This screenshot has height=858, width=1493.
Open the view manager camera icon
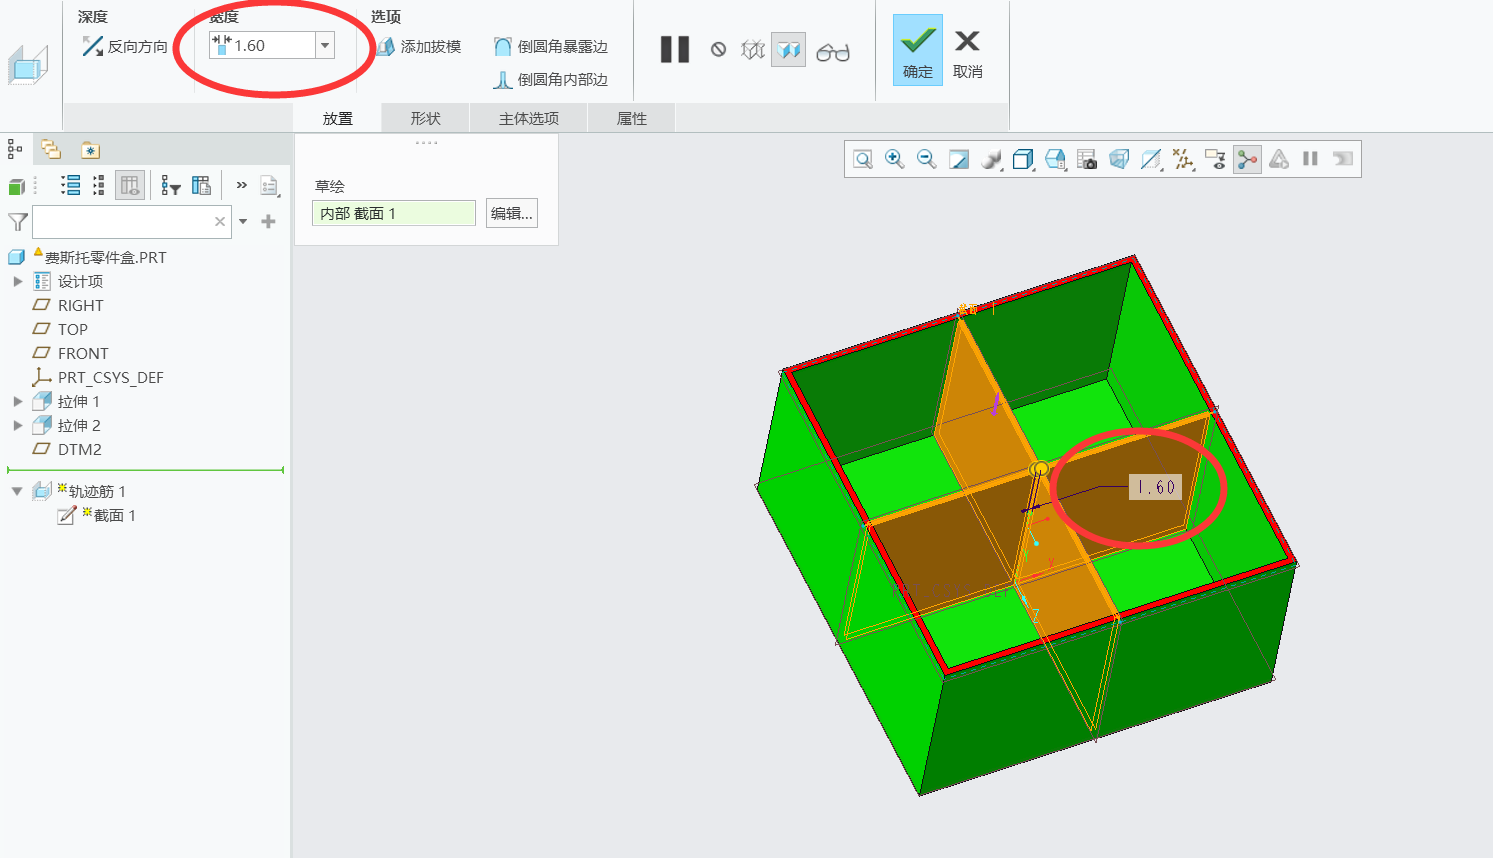1087,159
